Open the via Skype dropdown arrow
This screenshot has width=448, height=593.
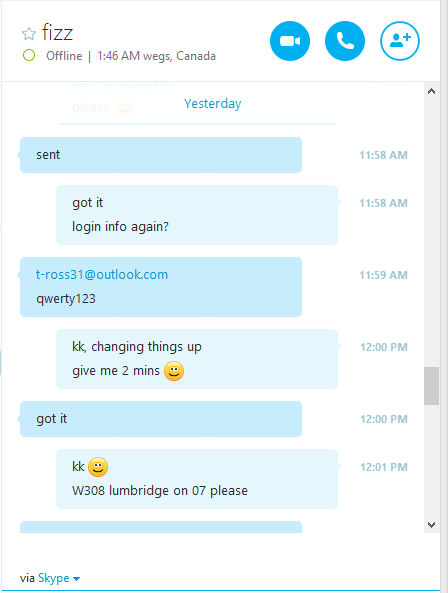click(x=76, y=579)
